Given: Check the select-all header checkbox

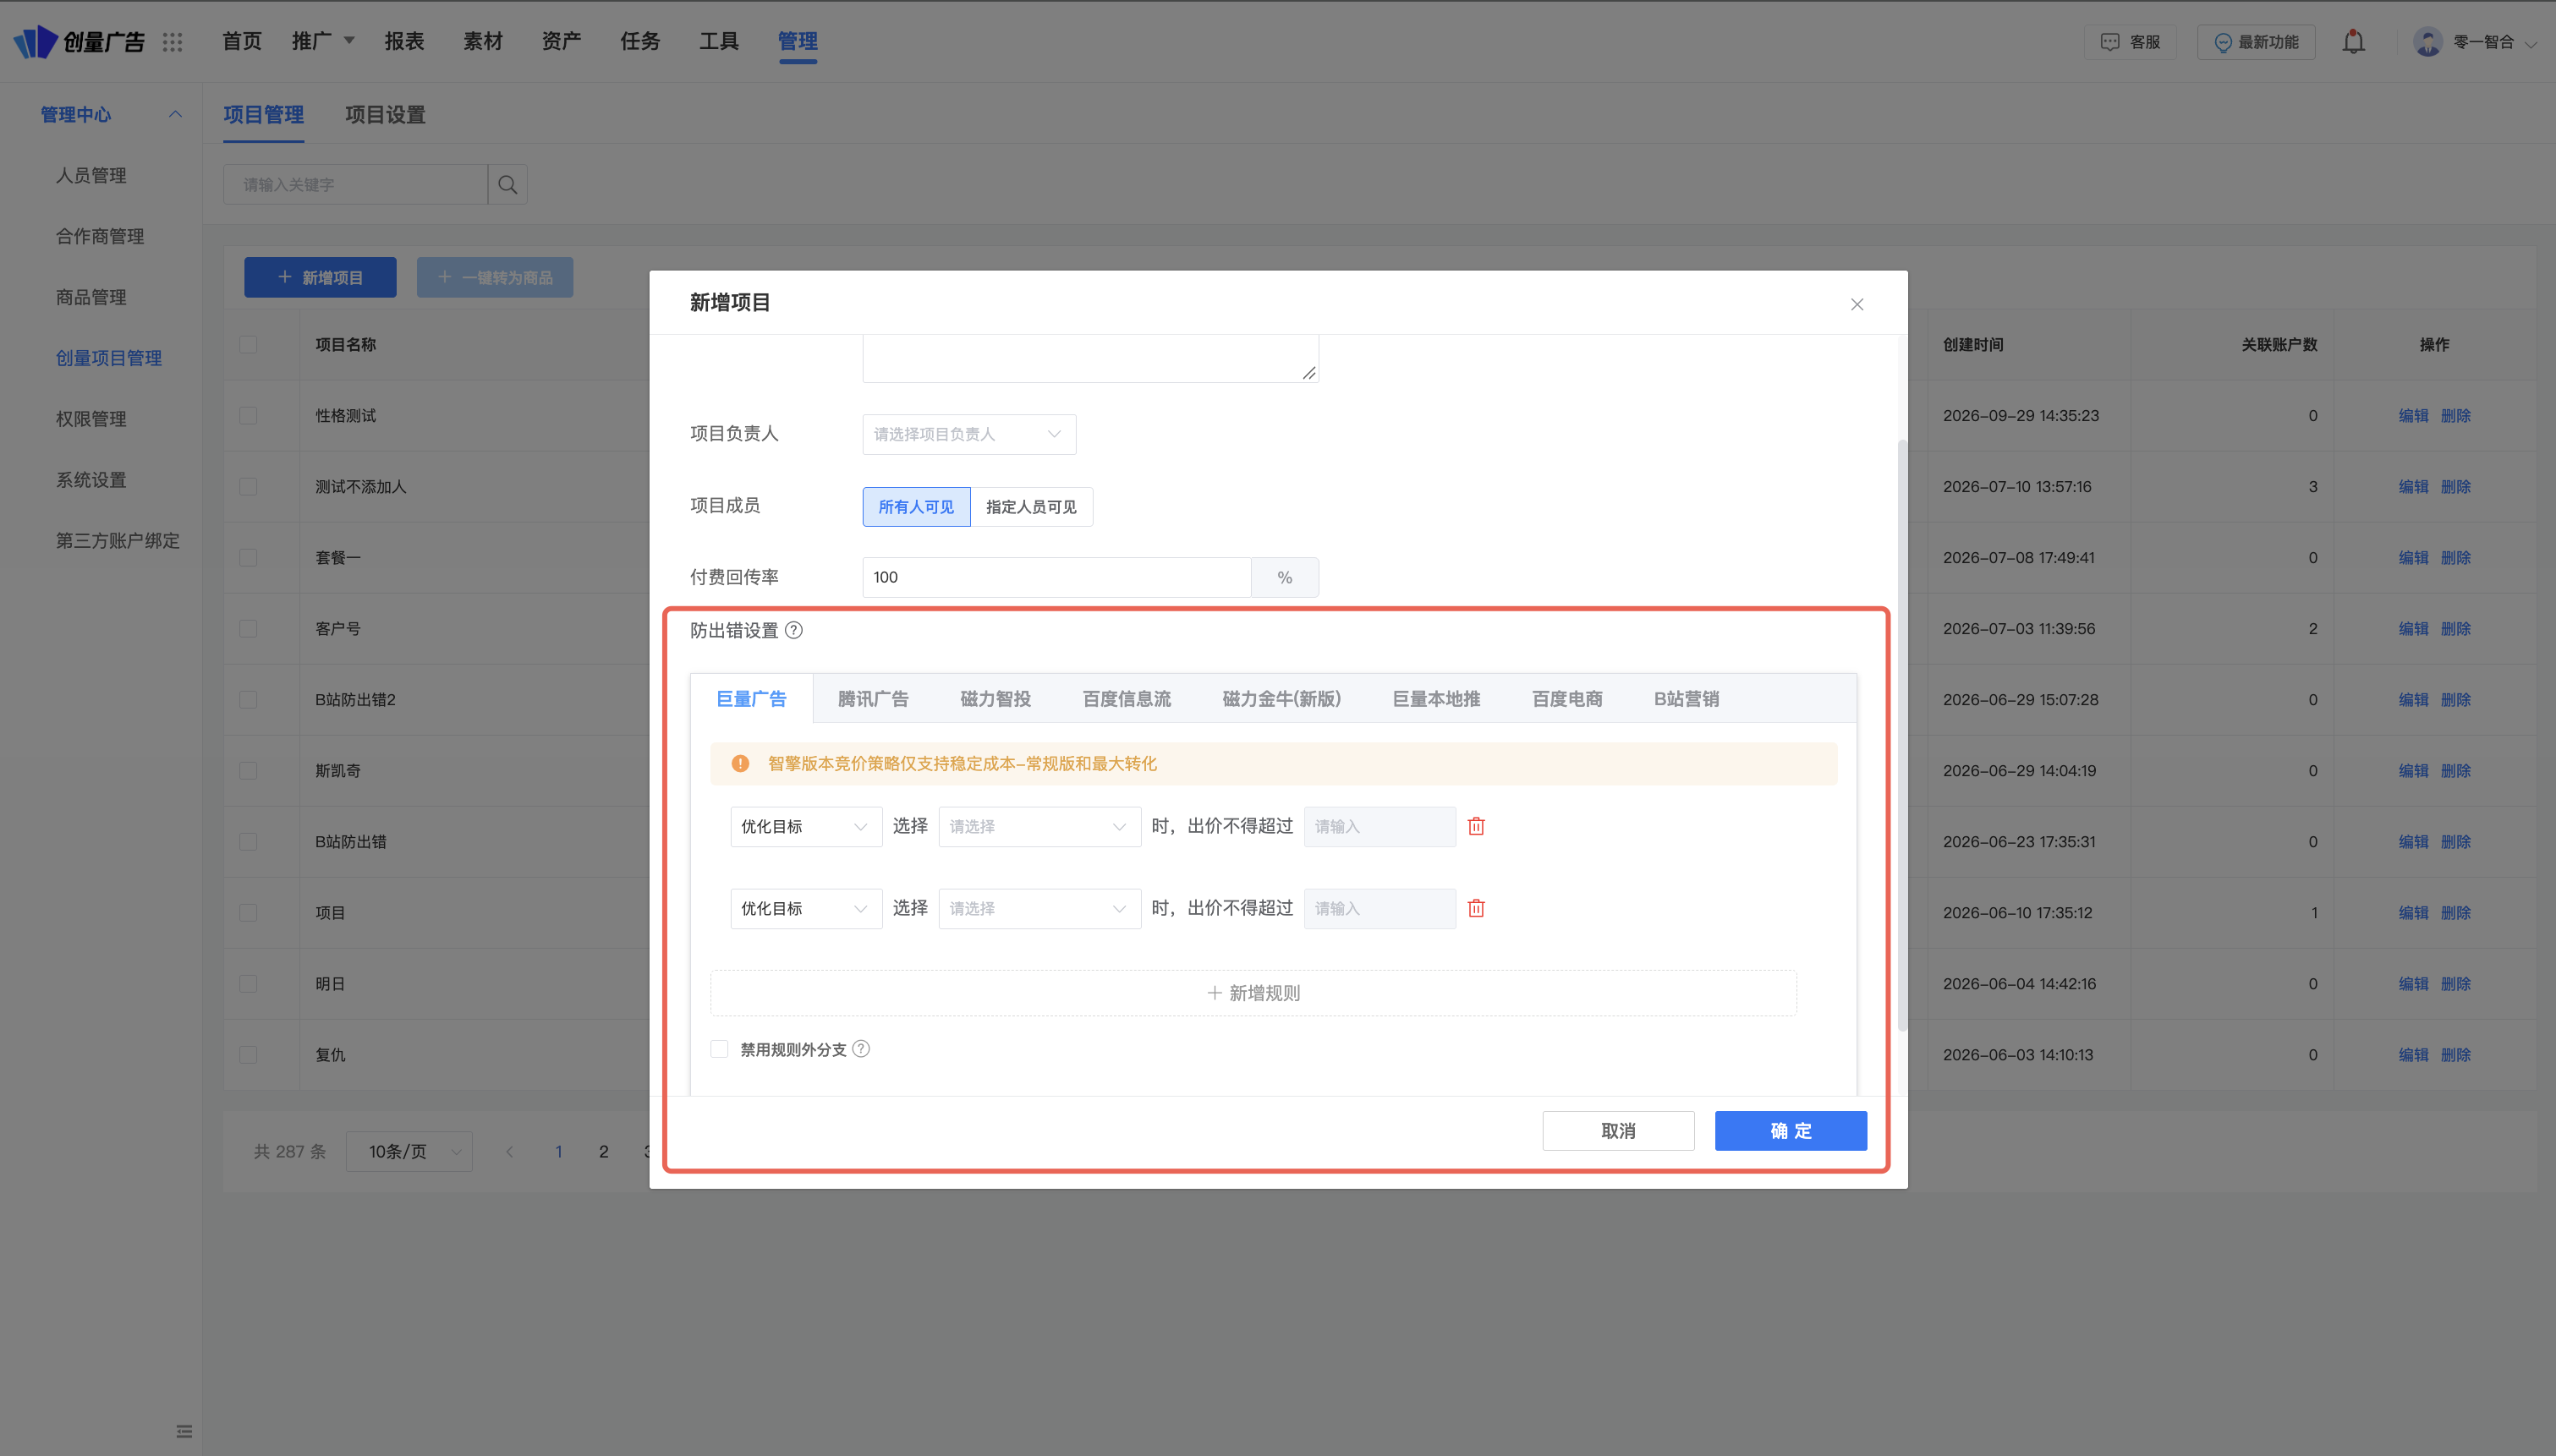Looking at the screenshot, I should pos(248,344).
